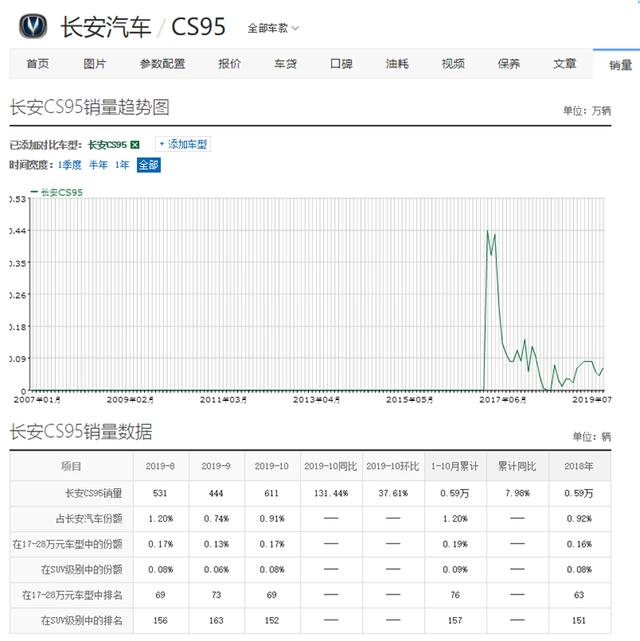Click the 2007年01月 axis label
Screen dimensions: 640x641
[37, 400]
